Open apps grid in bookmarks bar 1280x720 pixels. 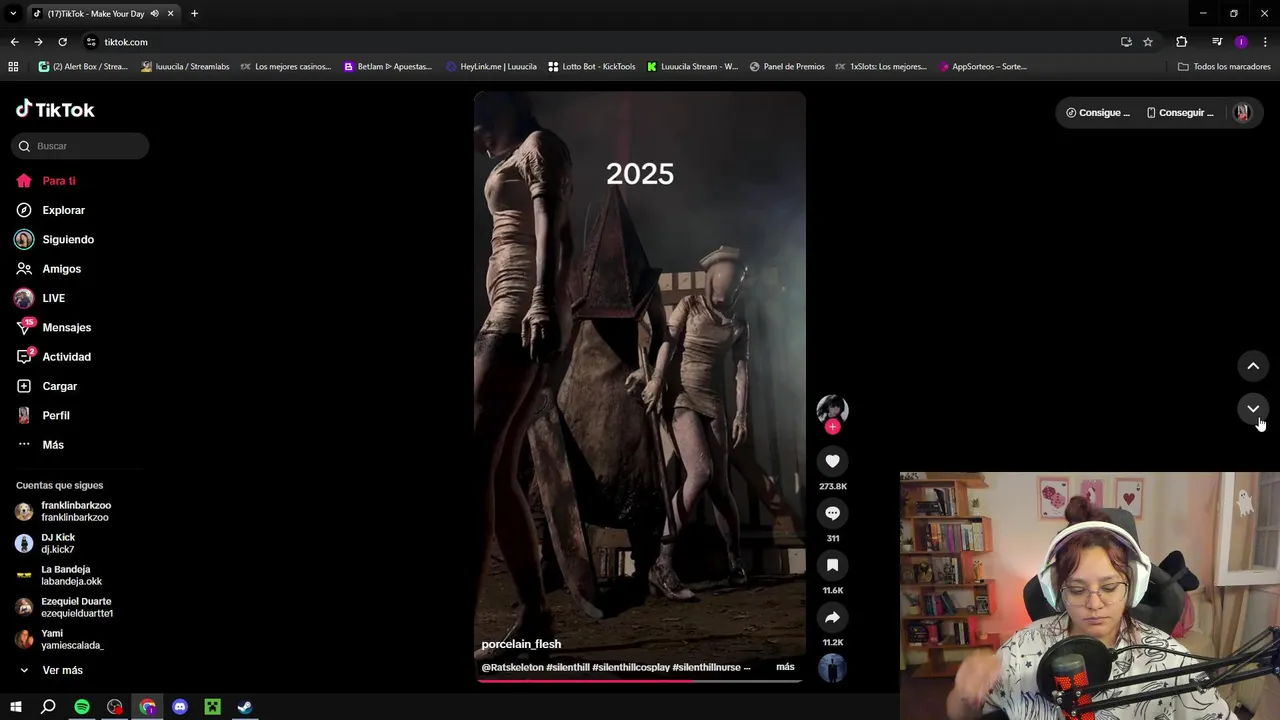13,67
